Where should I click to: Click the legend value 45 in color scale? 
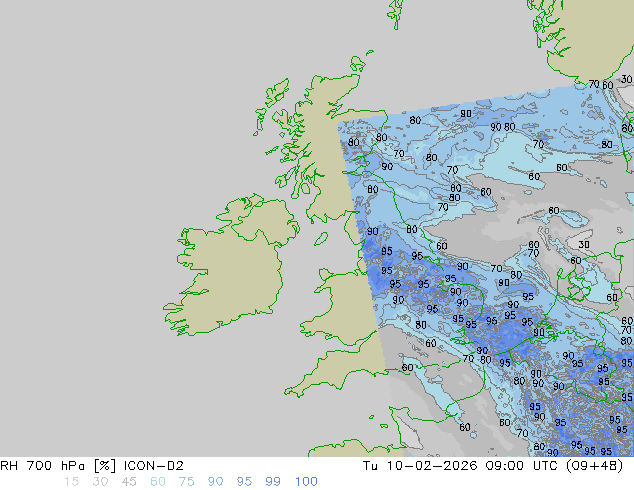[129, 482]
